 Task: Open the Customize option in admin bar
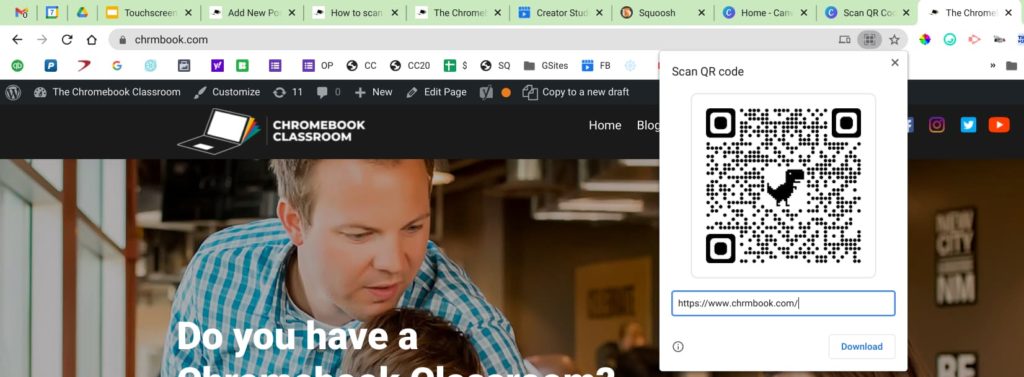[227, 92]
